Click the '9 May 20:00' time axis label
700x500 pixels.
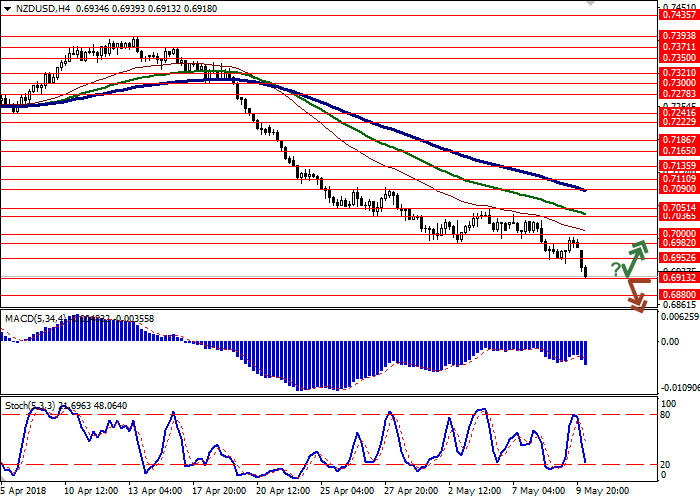click(602, 492)
